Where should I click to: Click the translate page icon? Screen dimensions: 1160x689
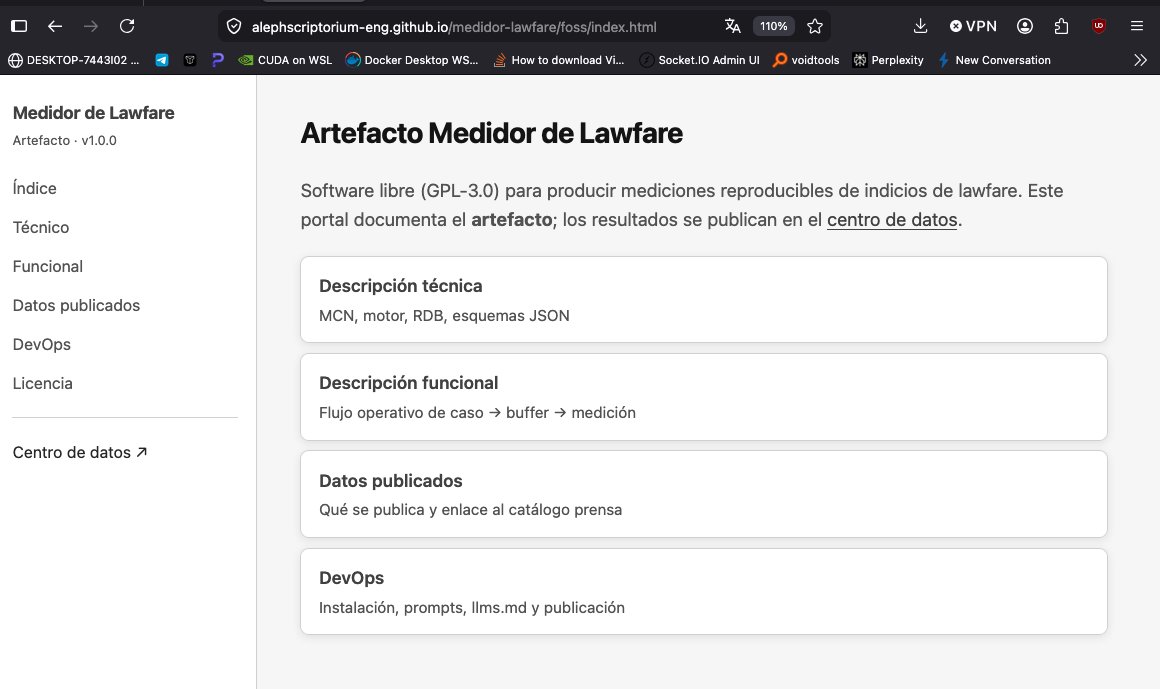tap(732, 26)
